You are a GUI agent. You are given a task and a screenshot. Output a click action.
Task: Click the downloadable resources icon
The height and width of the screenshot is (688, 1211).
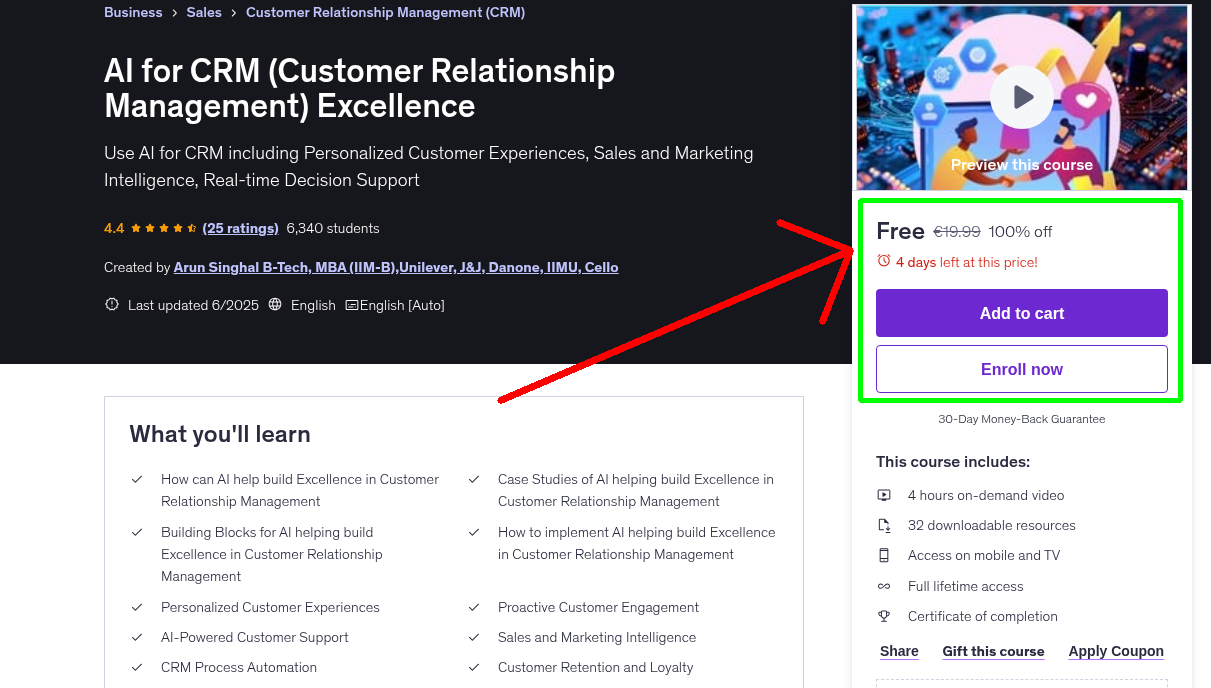[x=884, y=525]
